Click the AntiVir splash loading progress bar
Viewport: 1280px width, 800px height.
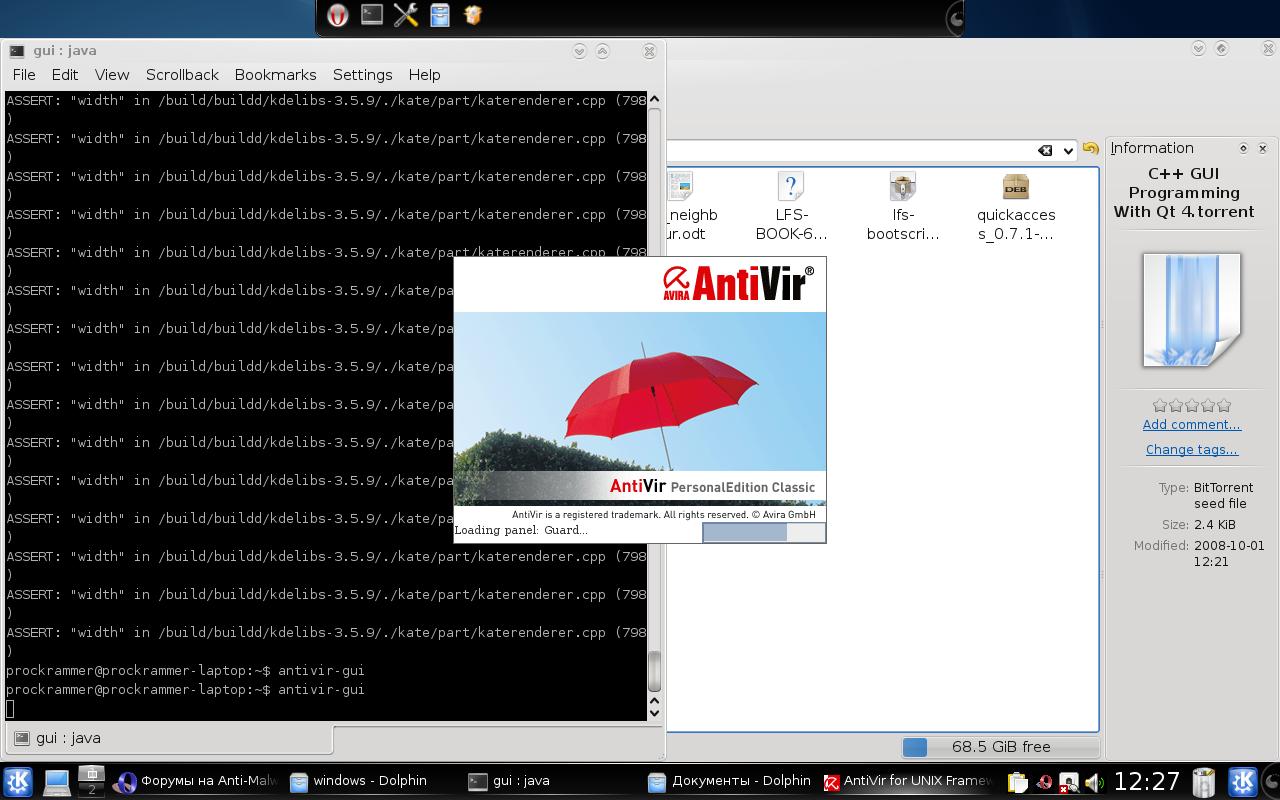click(x=763, y=531)
